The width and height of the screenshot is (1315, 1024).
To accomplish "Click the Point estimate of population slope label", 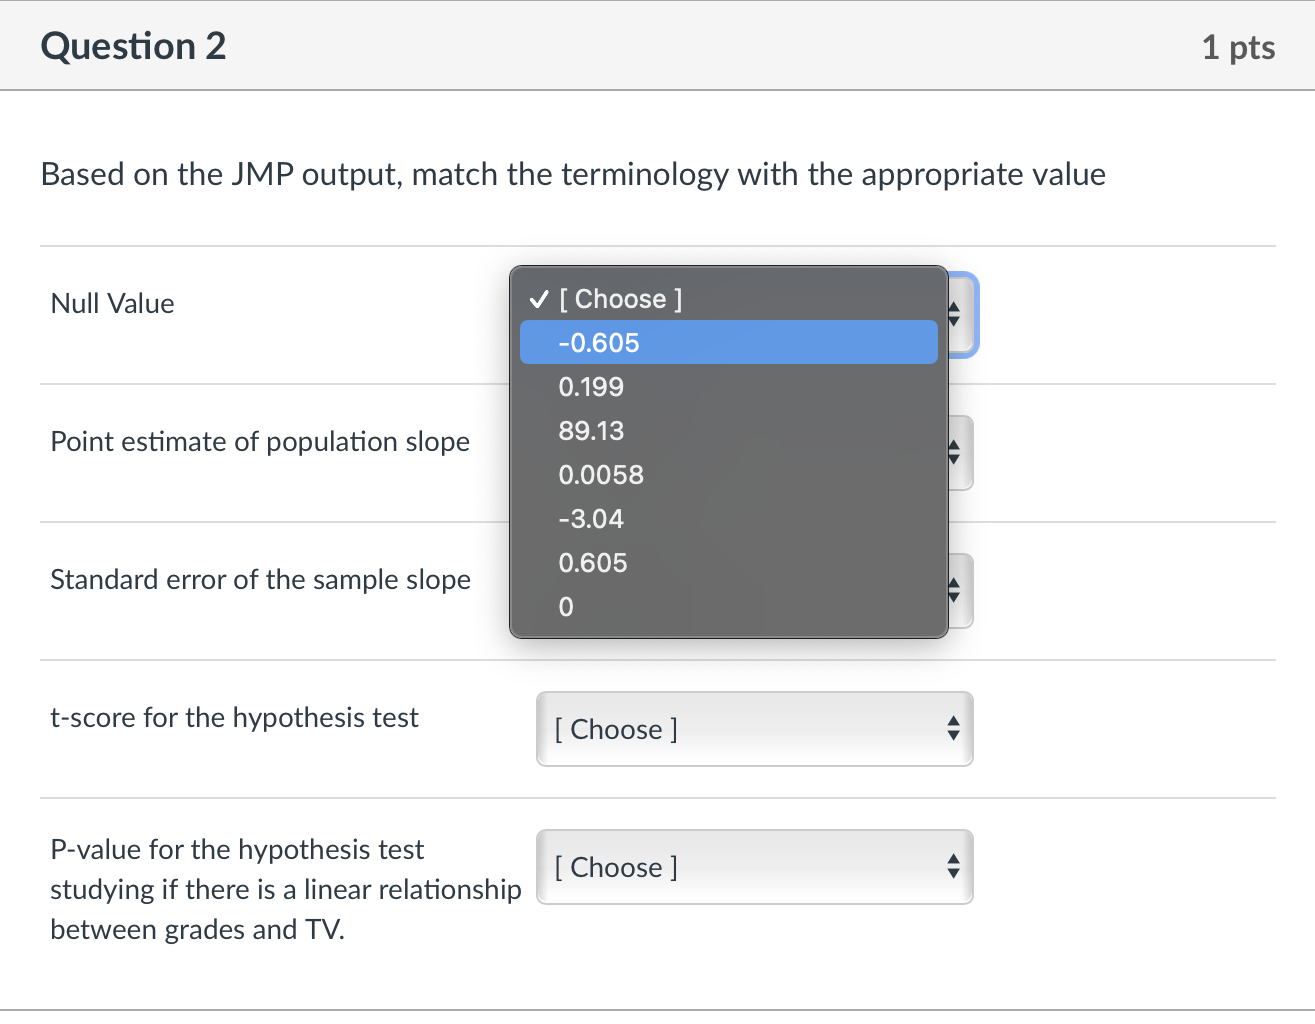I will (260, 441).
